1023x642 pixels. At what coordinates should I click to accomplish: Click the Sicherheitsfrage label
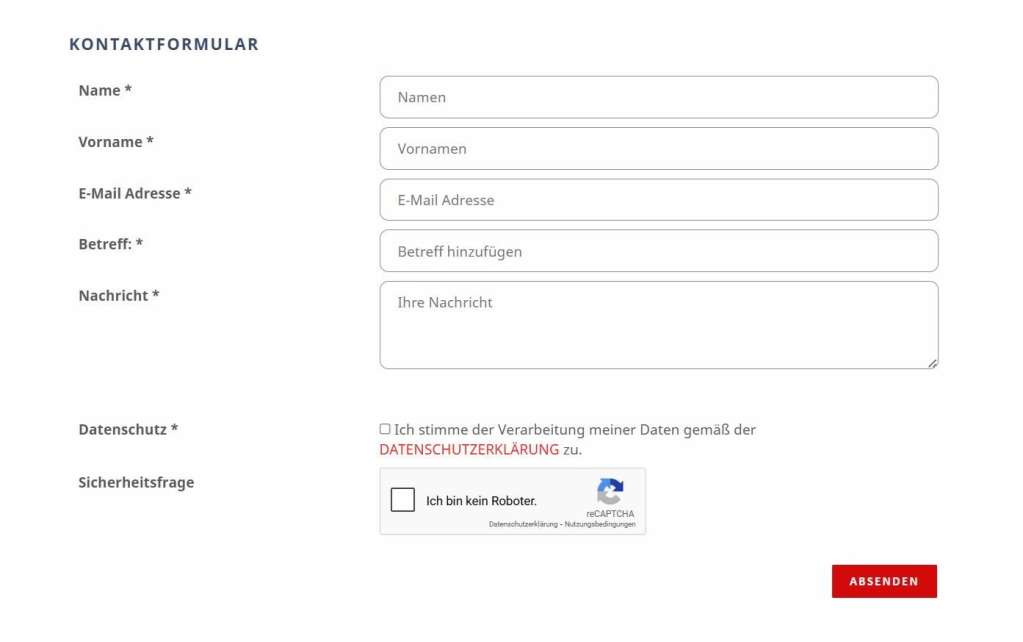[x=138, y=482]
